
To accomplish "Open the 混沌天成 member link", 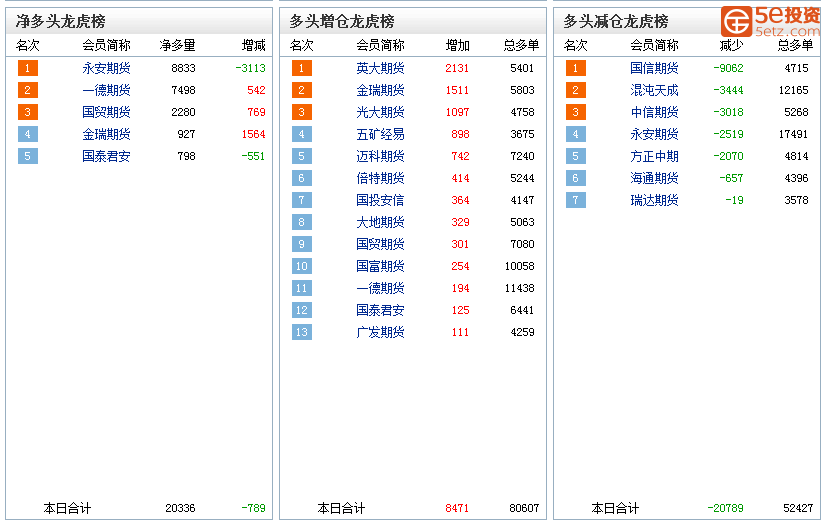I will pos(654,90).
